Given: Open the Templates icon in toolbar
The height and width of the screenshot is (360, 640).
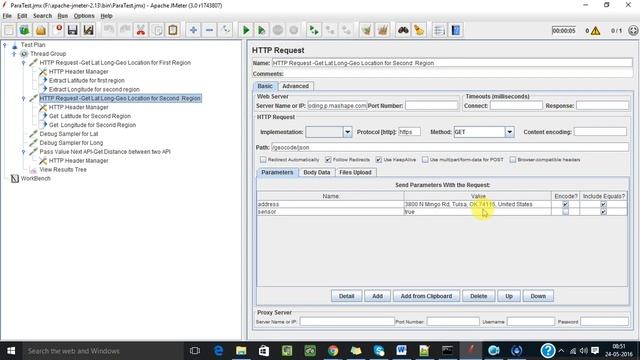Looking at the screenshot, I should [24, 30].
